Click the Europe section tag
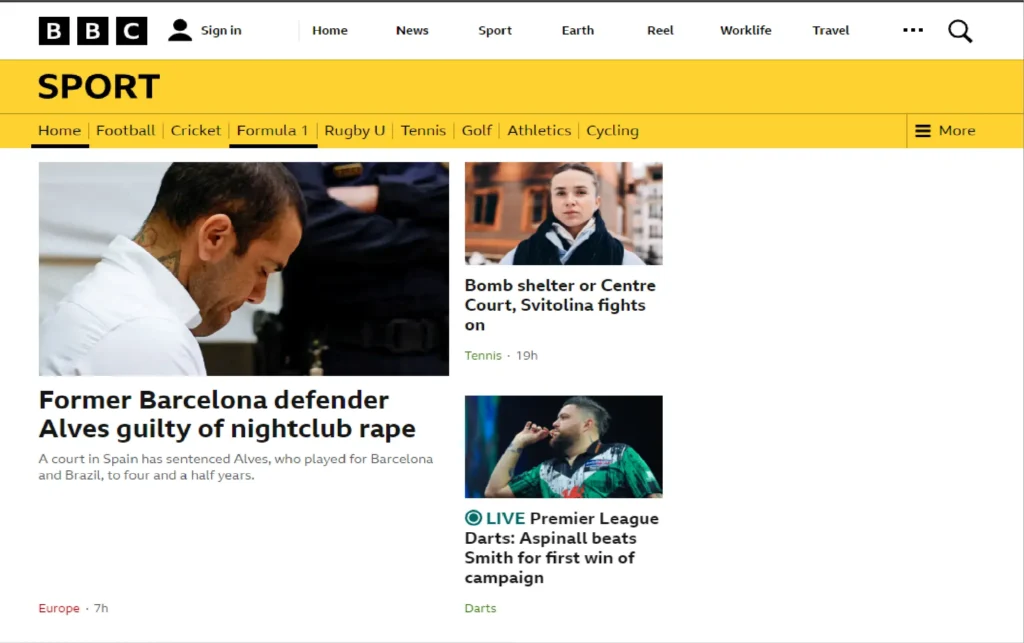 click(59, 608)
